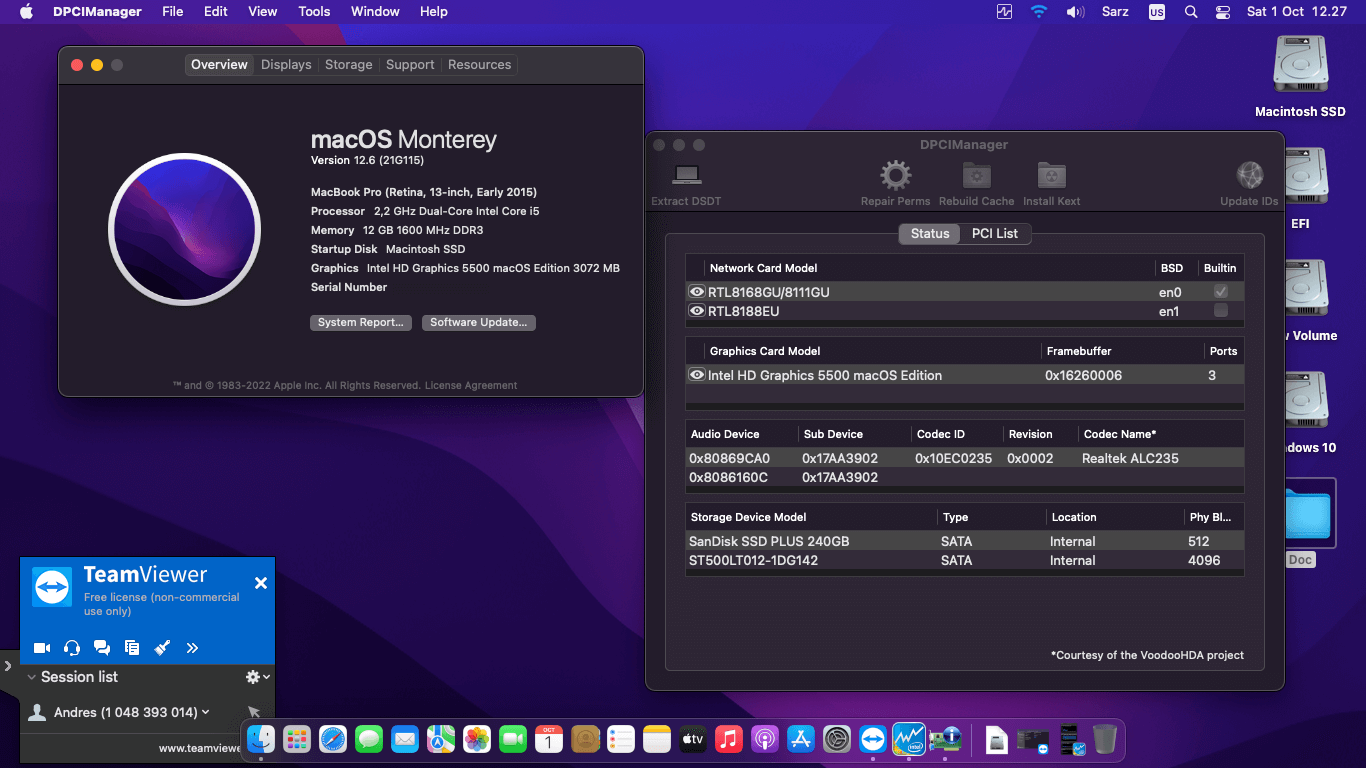1366x768 pixels.
Task: Open the View menu
Action: coord(263,11)
